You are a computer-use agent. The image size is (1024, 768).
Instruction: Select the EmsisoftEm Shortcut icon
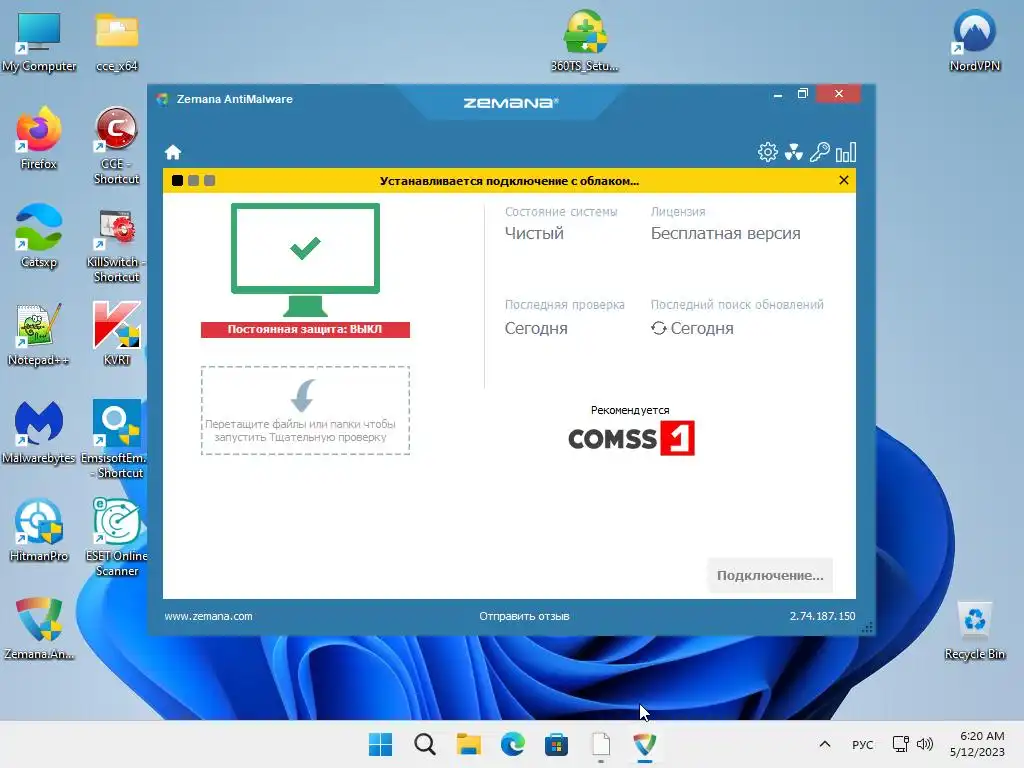coord(117,440)
